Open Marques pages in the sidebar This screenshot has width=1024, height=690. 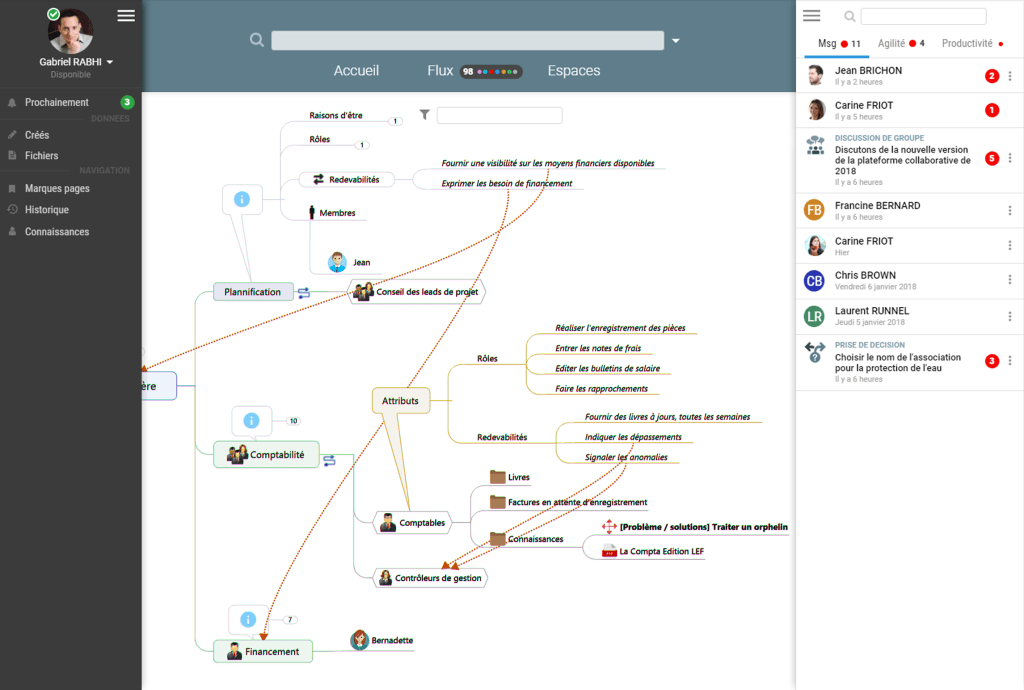pos(57,188)
